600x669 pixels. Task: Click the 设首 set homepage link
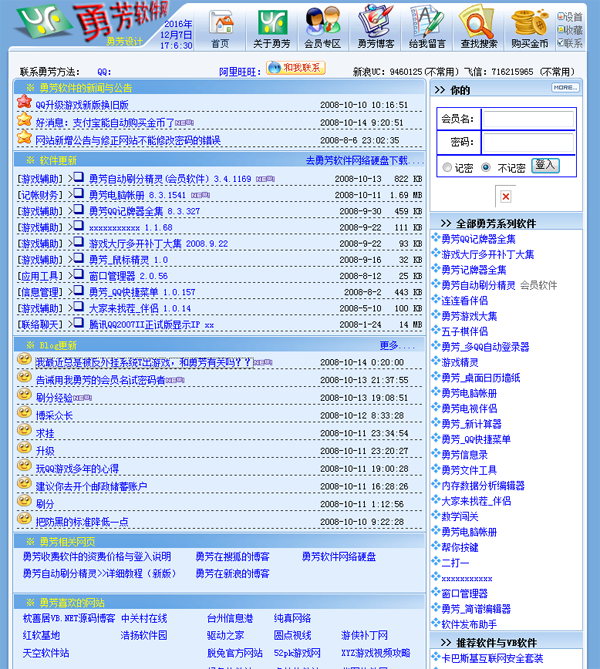click(570, 17)
